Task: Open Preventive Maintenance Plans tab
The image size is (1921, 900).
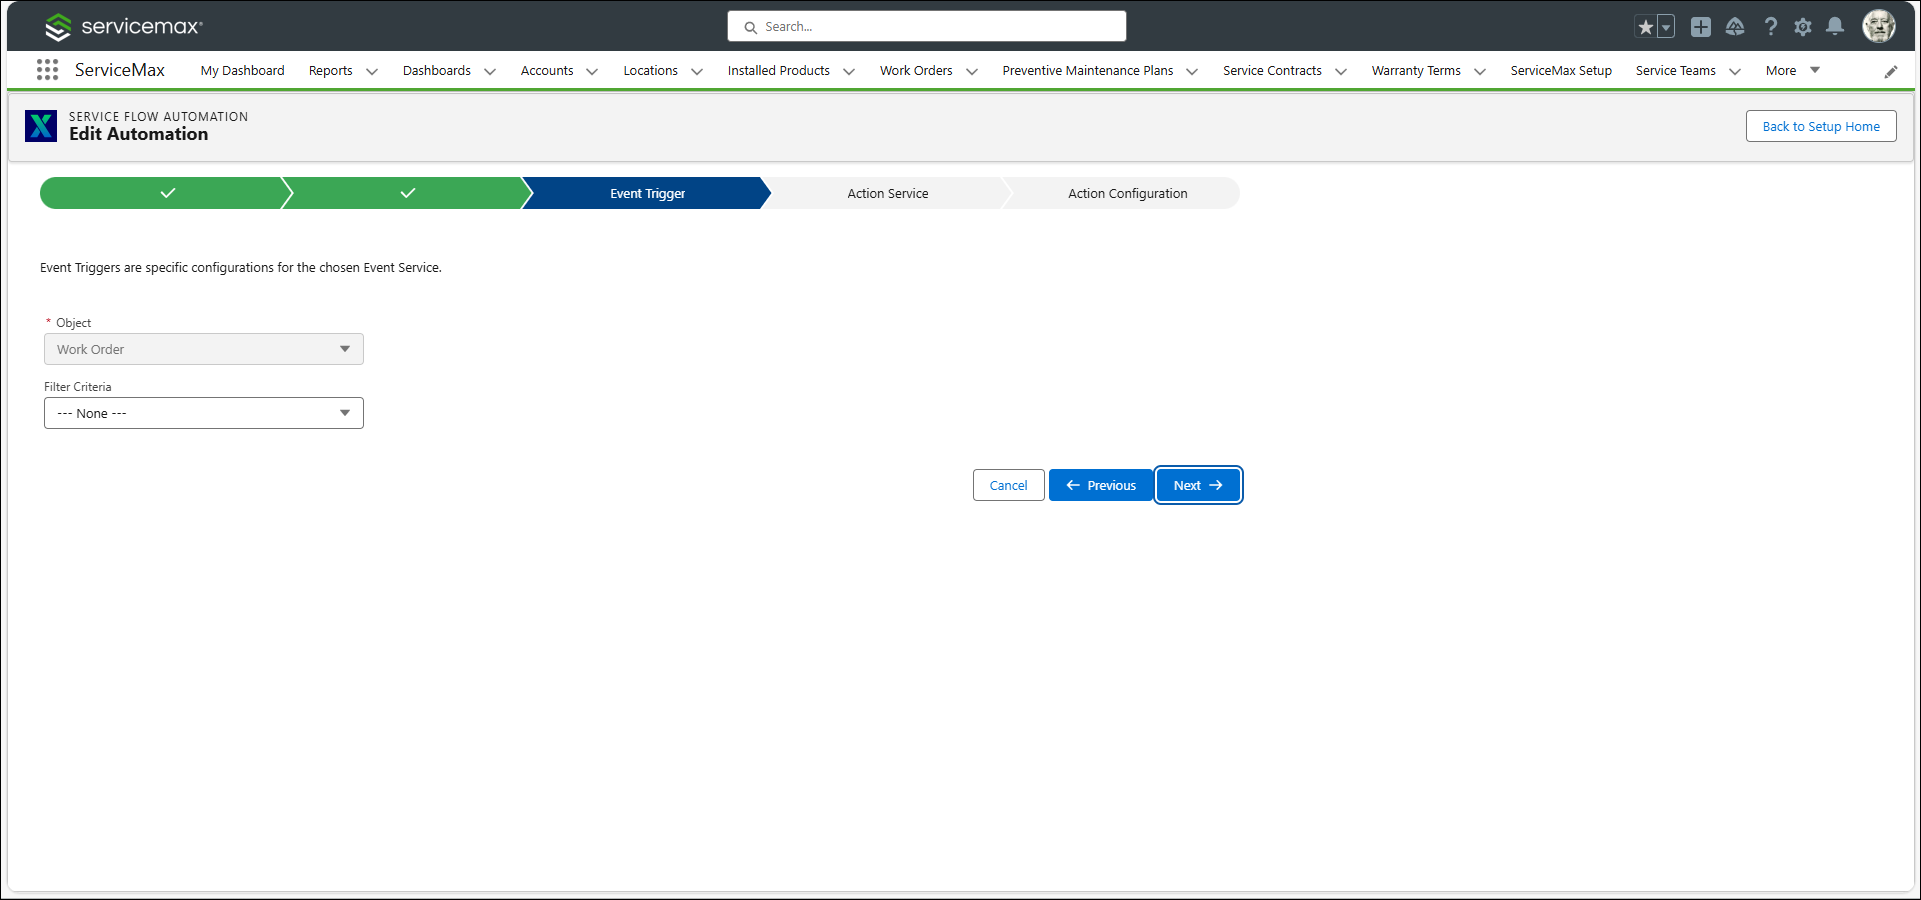Action: [1088, 71]
